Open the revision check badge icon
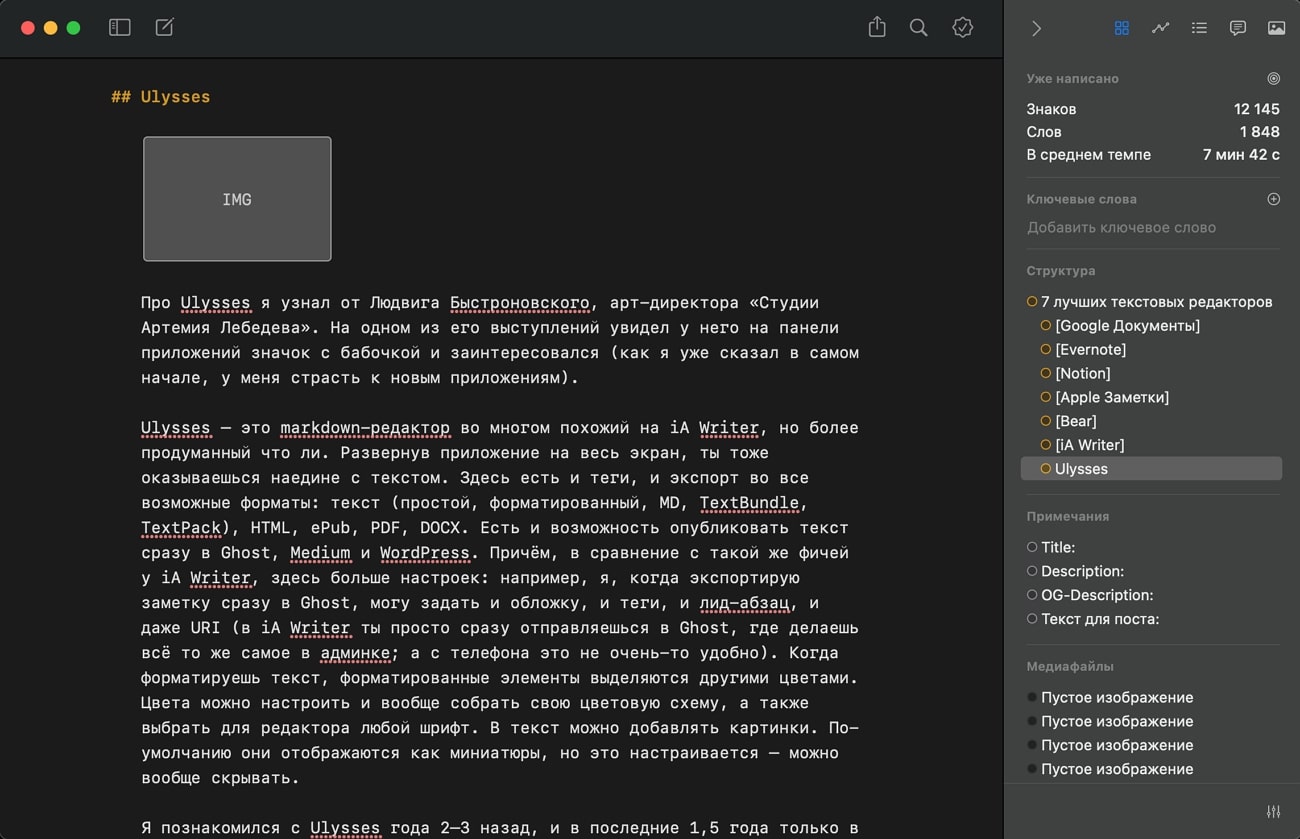The height and width of the screenshot is (839, 1300). (963, 28)
